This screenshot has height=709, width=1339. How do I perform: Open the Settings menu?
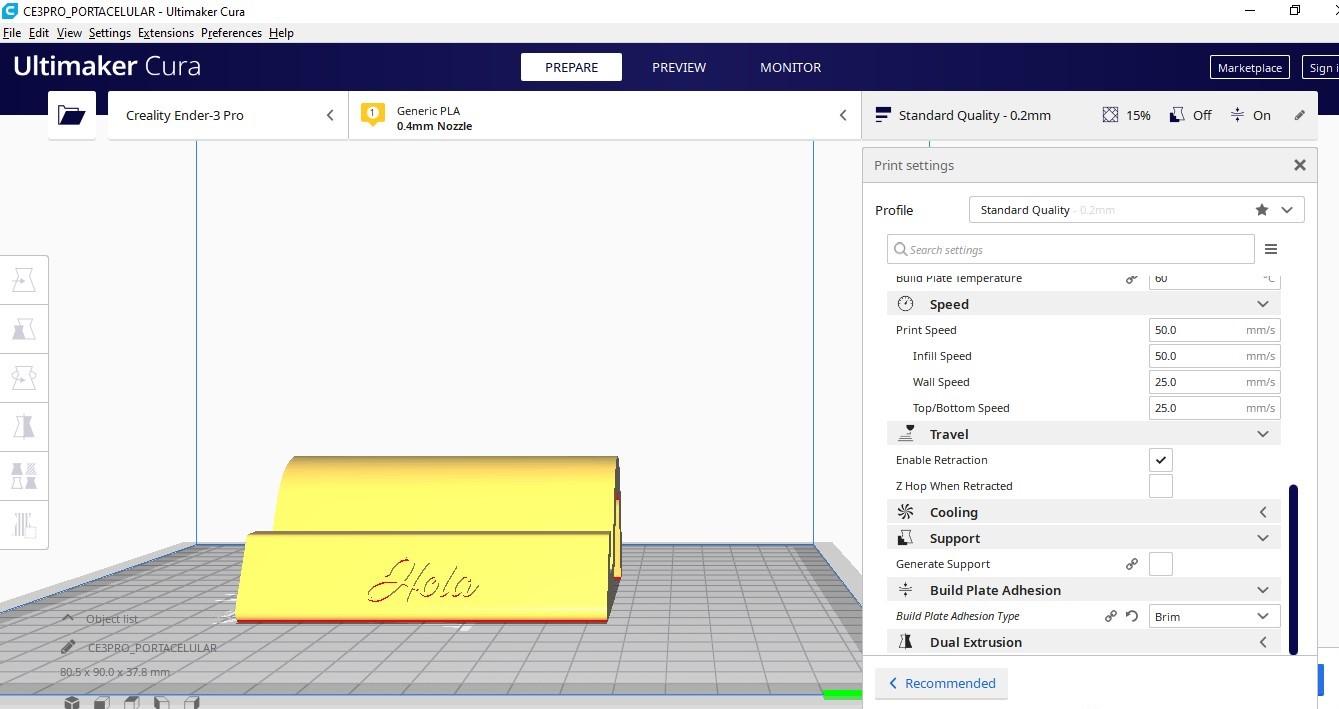tap(110, 33)
